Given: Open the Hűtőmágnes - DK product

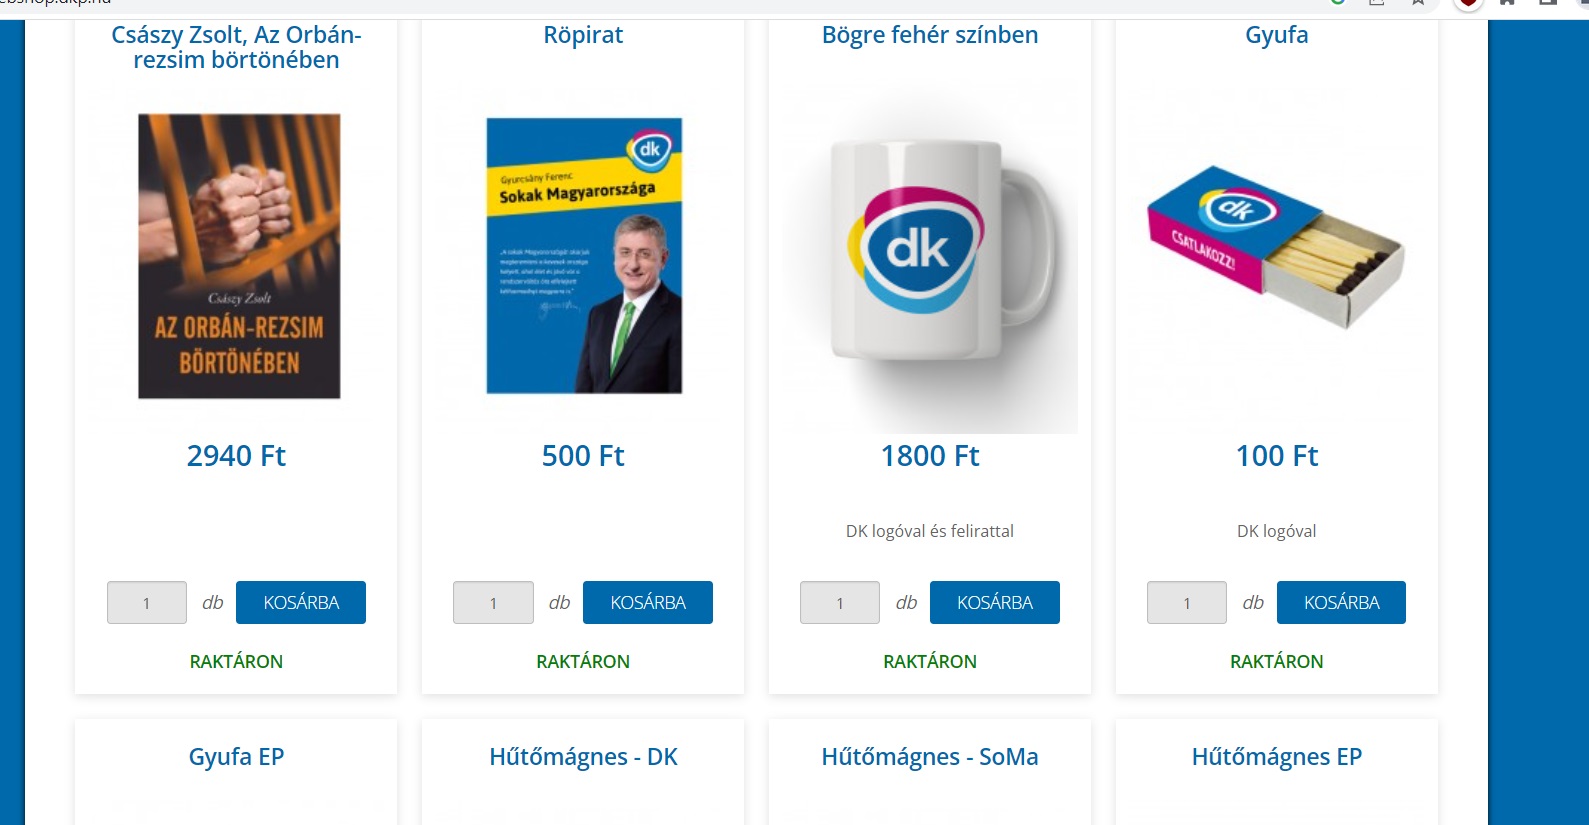Looking at the screenshot, I should point(583,757).
